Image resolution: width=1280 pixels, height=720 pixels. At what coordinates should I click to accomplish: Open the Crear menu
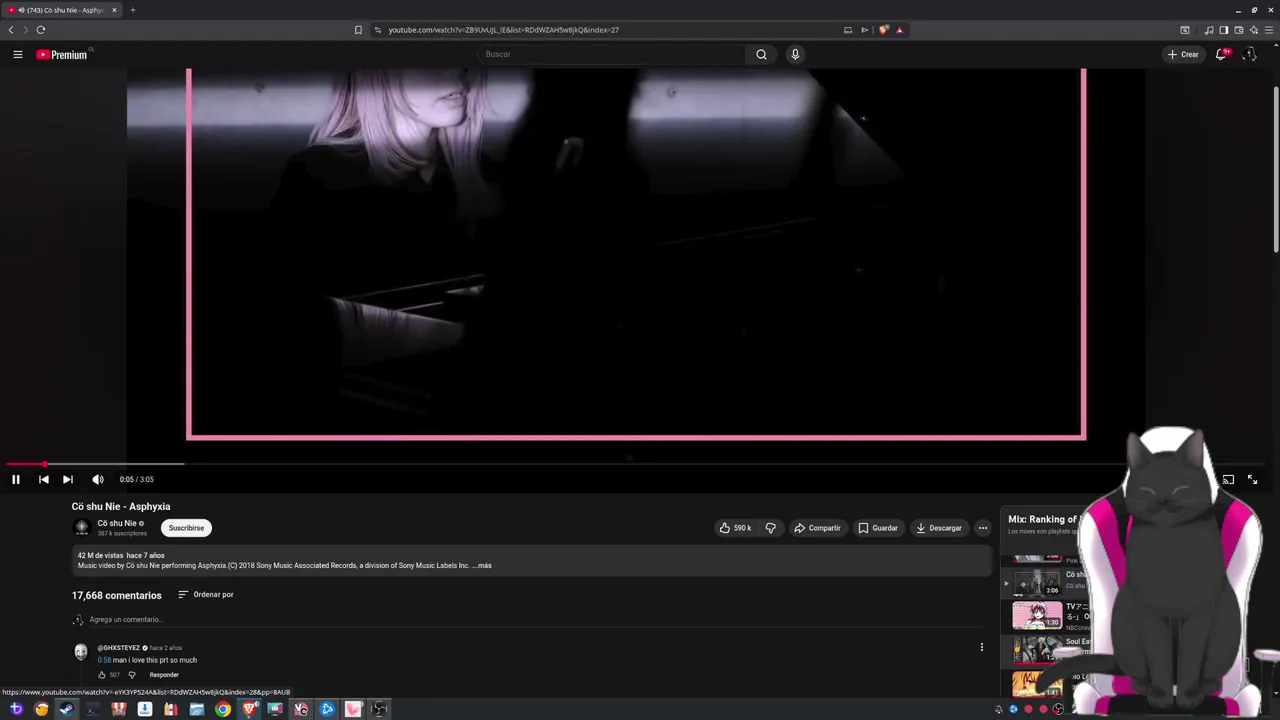click(1183, 54)
